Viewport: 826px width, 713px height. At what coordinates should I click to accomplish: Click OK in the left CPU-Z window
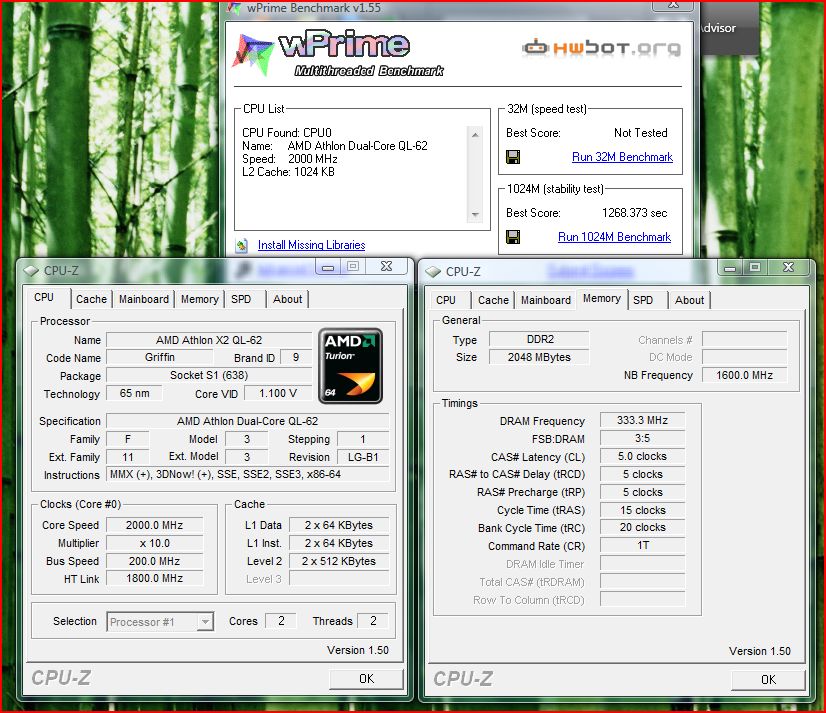pyautogui.click(x=366, y=679)
